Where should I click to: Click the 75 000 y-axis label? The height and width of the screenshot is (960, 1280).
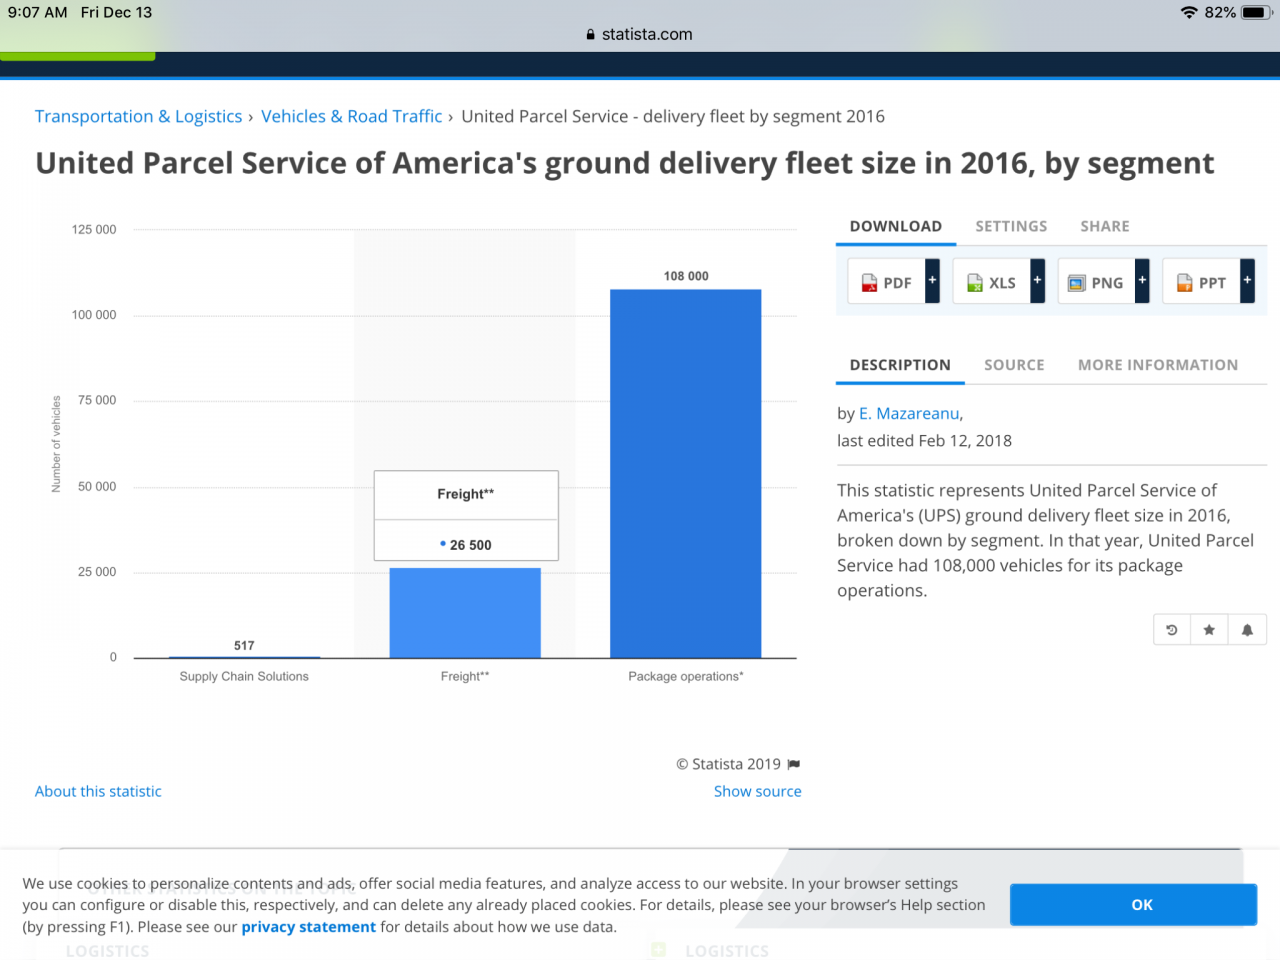coord(97,401)
